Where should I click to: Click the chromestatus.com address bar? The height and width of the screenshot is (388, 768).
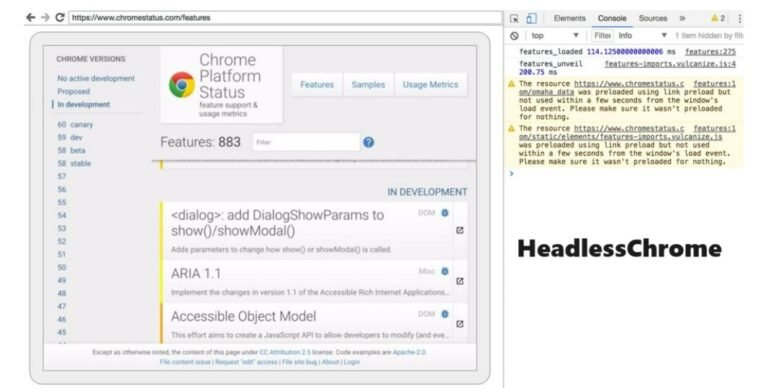pyautogui.click(x=285, y=18)
